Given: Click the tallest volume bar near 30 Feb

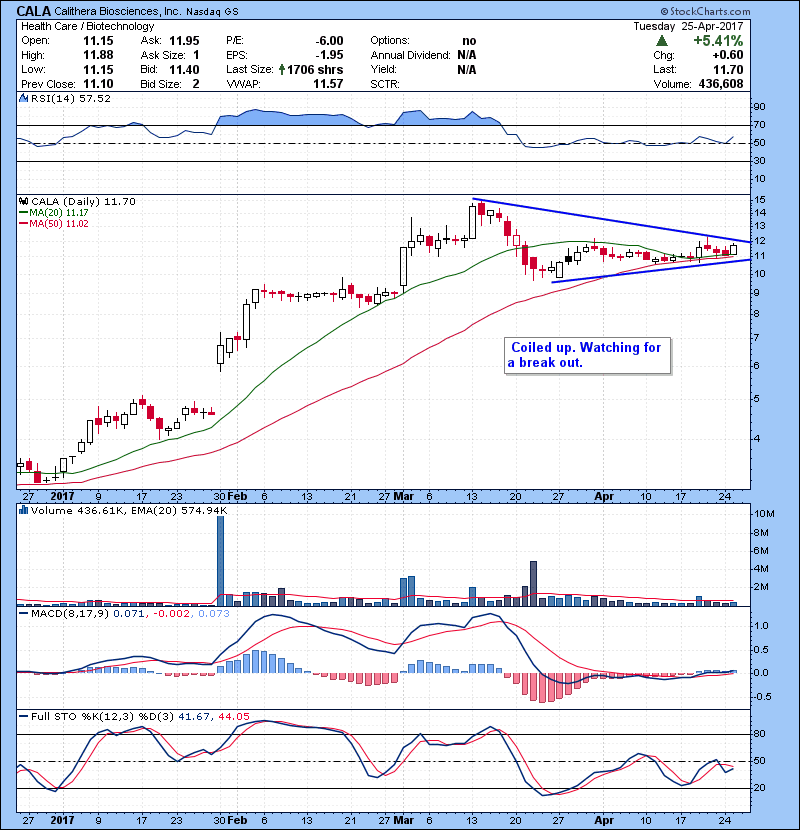Looking at the screenshot, I should coord(221,561).
